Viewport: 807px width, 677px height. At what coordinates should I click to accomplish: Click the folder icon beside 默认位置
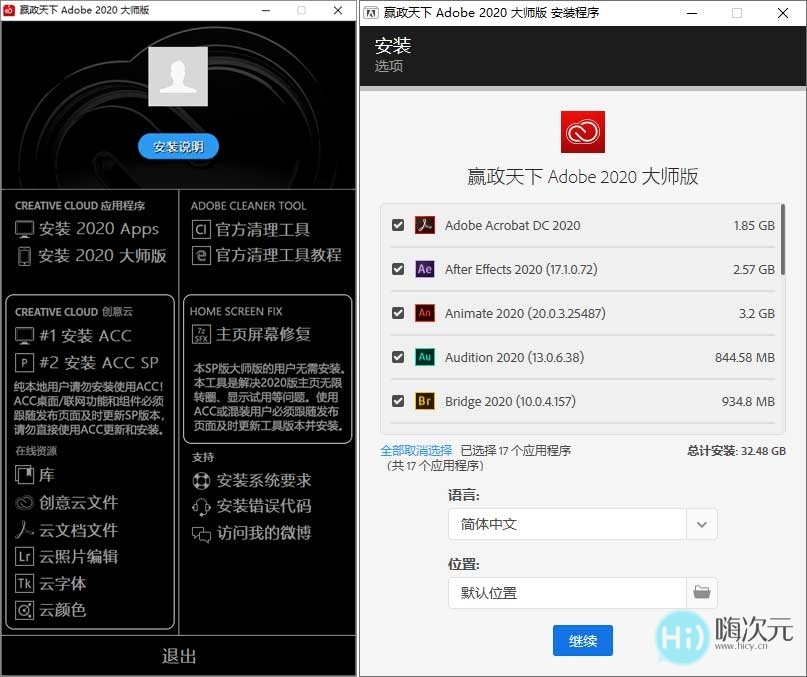pyautogui.click(x=702, y=592)
